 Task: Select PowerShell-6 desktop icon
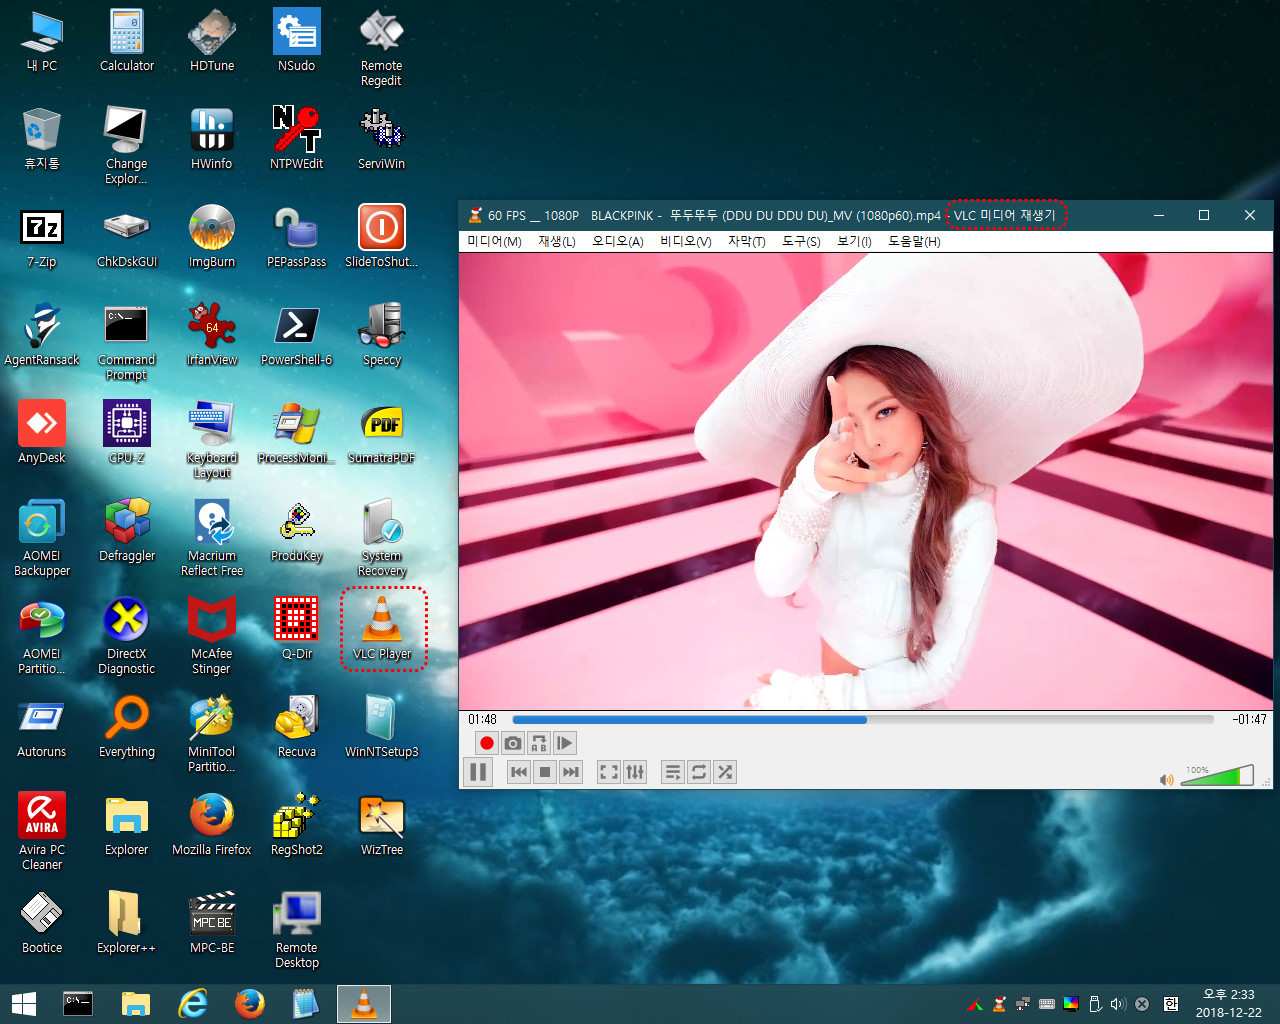coord(297,334)
